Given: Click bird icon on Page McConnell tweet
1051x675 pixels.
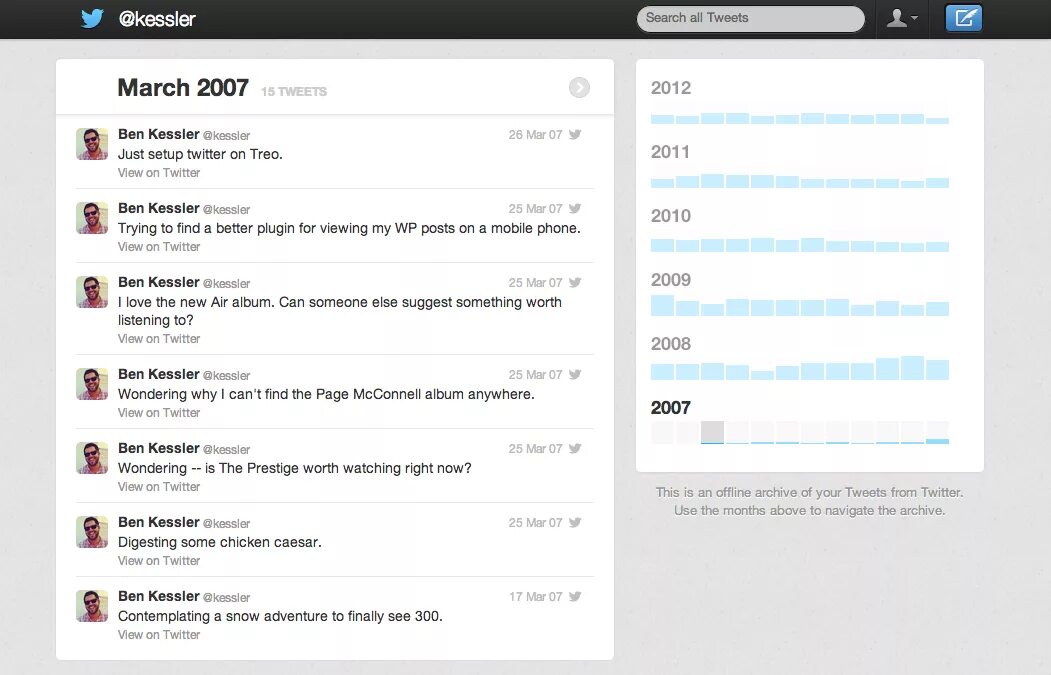Looking at the screenshot, I should (x=575, y=374).
